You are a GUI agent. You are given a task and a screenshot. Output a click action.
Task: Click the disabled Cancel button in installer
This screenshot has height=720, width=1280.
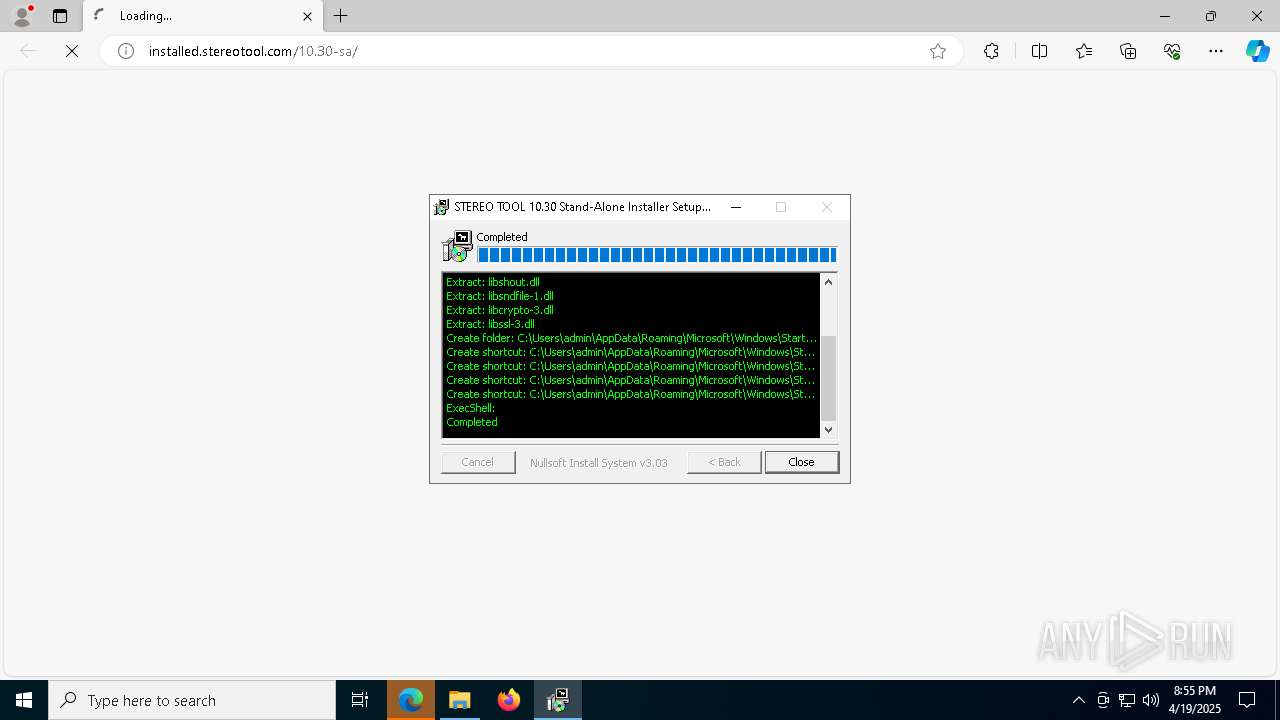tap(478, 462)
